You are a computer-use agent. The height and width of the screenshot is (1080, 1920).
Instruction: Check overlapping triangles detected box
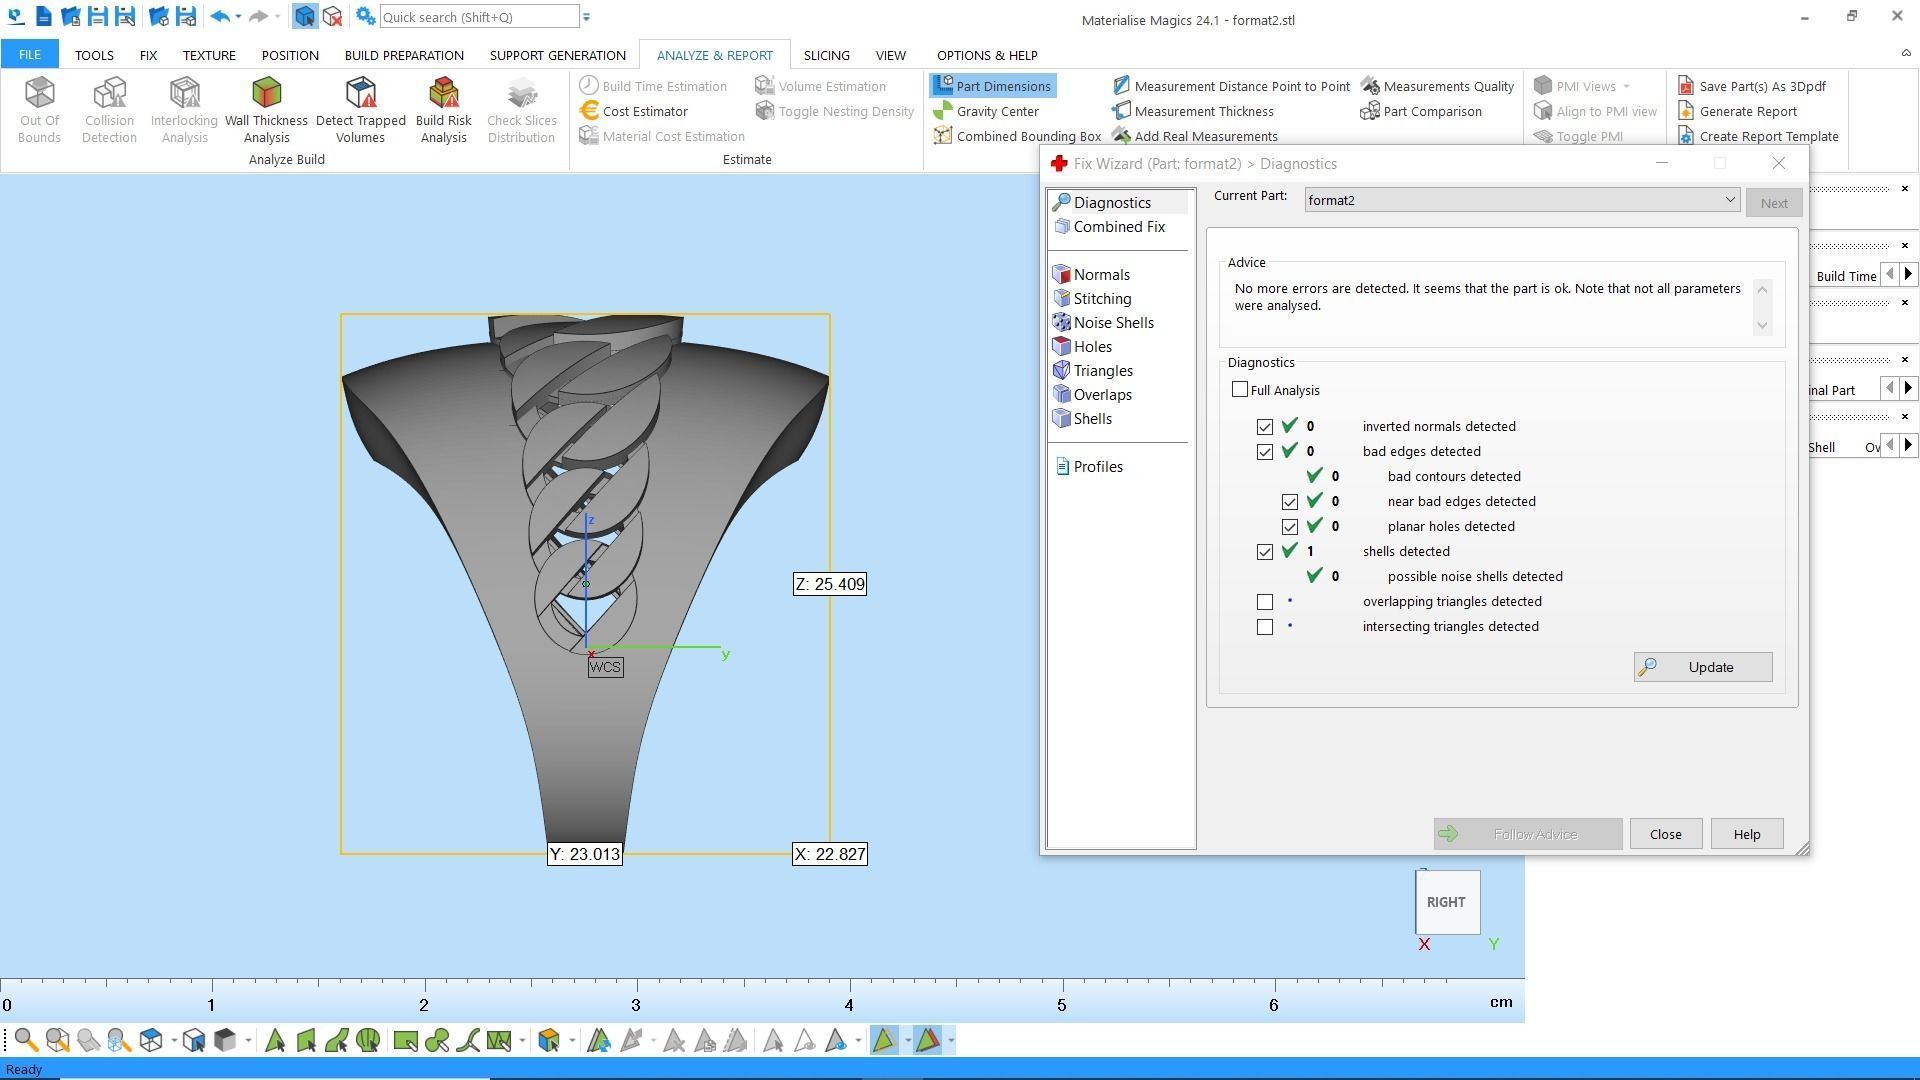click(1265, 602)
